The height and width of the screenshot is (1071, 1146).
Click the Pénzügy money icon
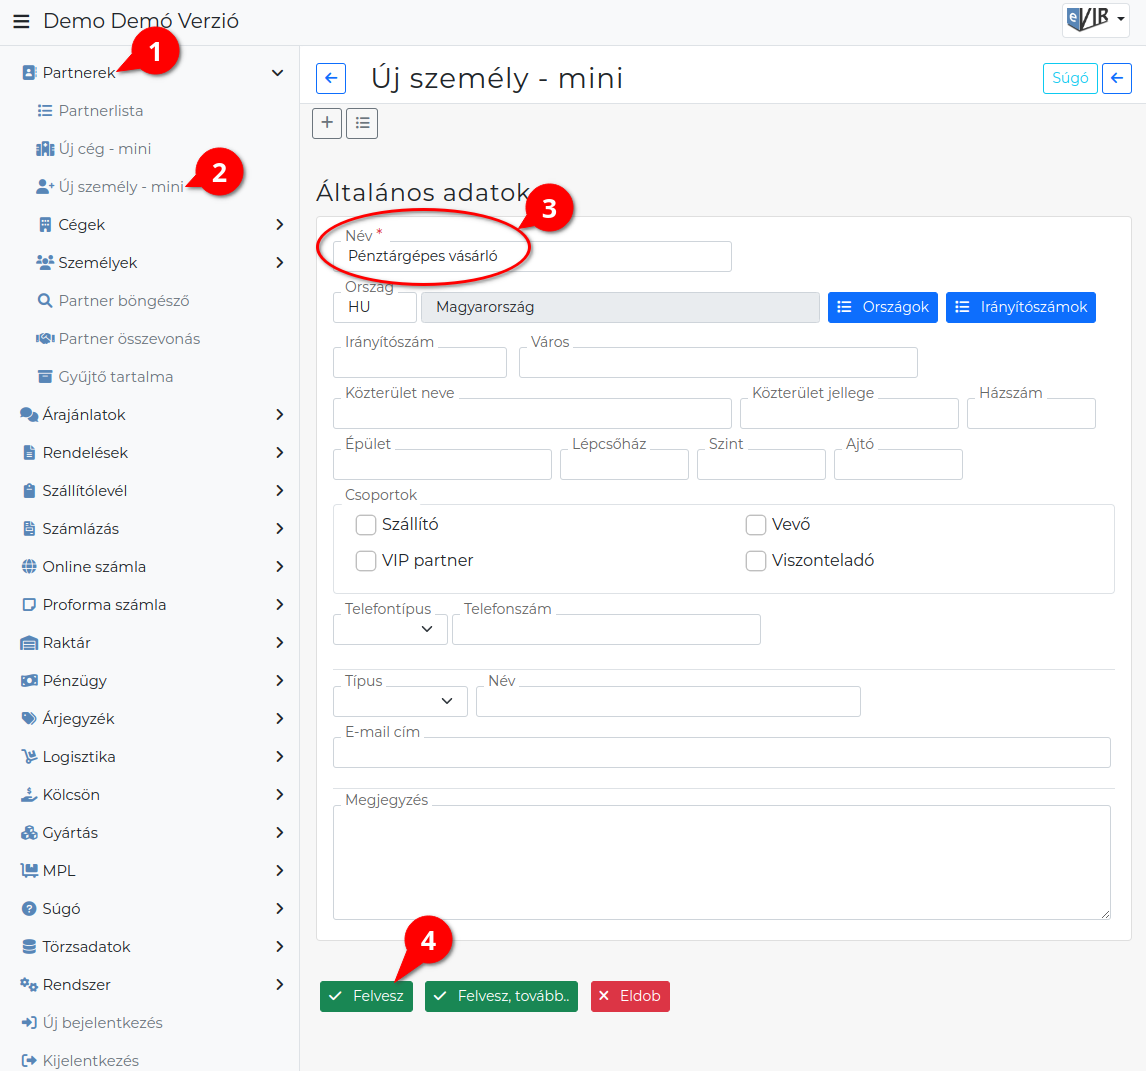point(29,681)
